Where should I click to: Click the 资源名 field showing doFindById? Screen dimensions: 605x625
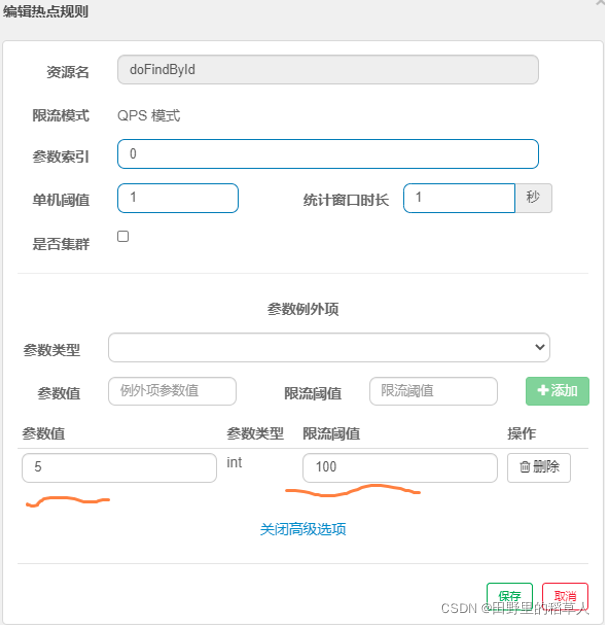[x=328, y=70]
